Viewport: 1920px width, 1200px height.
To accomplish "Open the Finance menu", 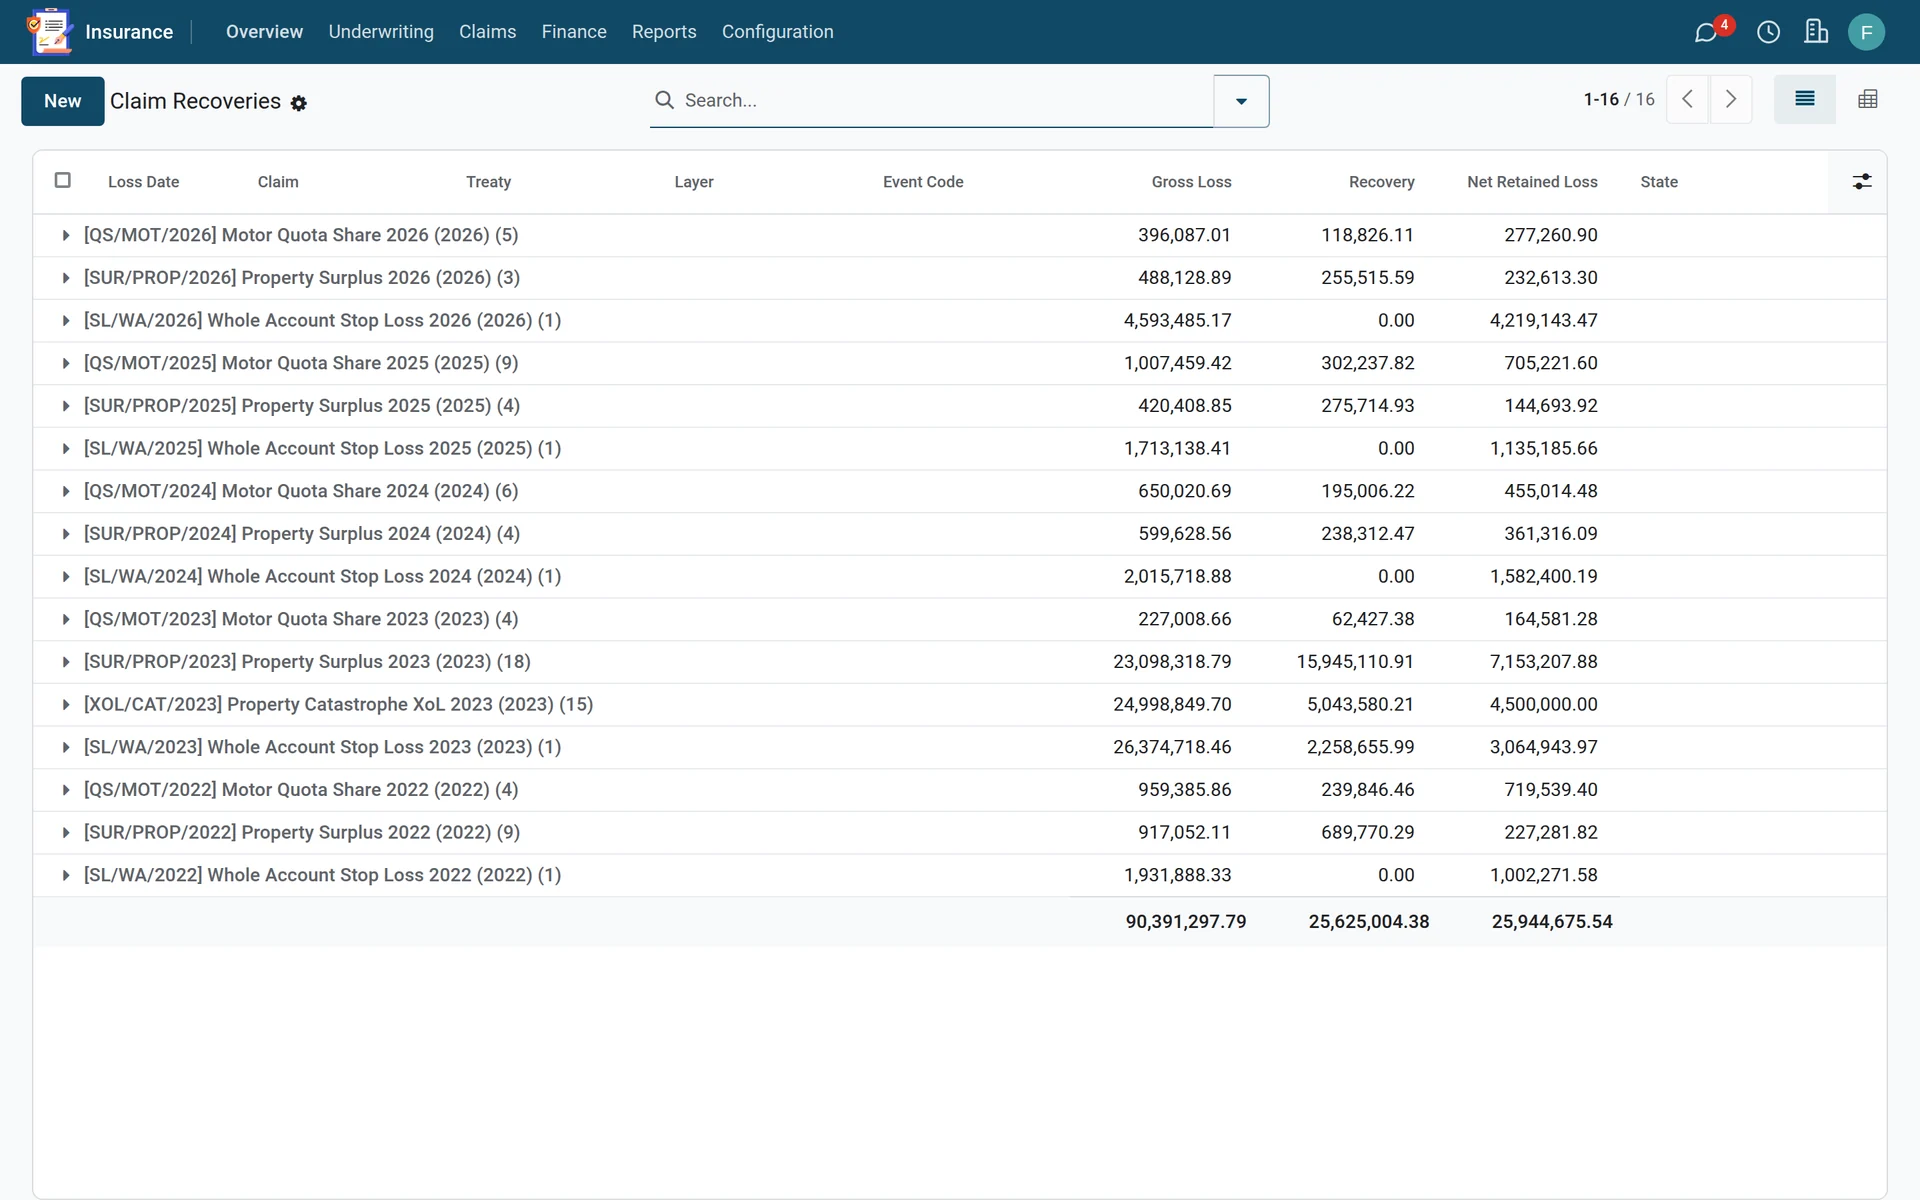I will (x=574, y=32).
